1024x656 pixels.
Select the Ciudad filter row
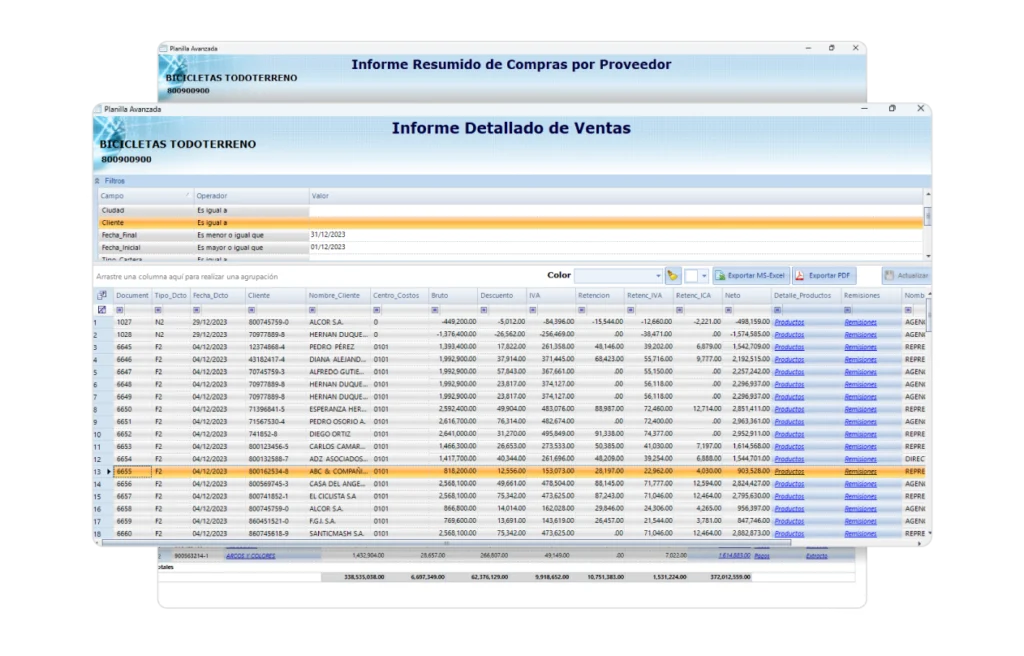coord(509,210)
